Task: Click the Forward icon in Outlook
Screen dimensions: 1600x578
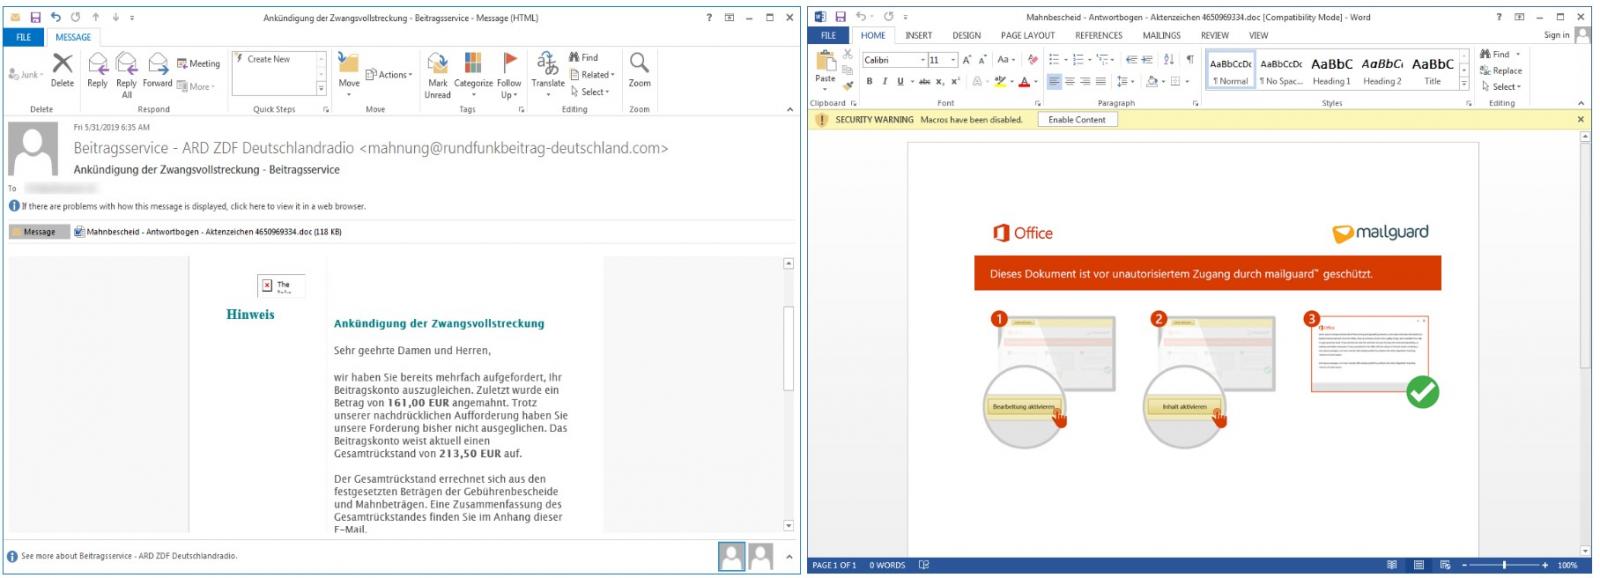Action: [x=157, y=71]
